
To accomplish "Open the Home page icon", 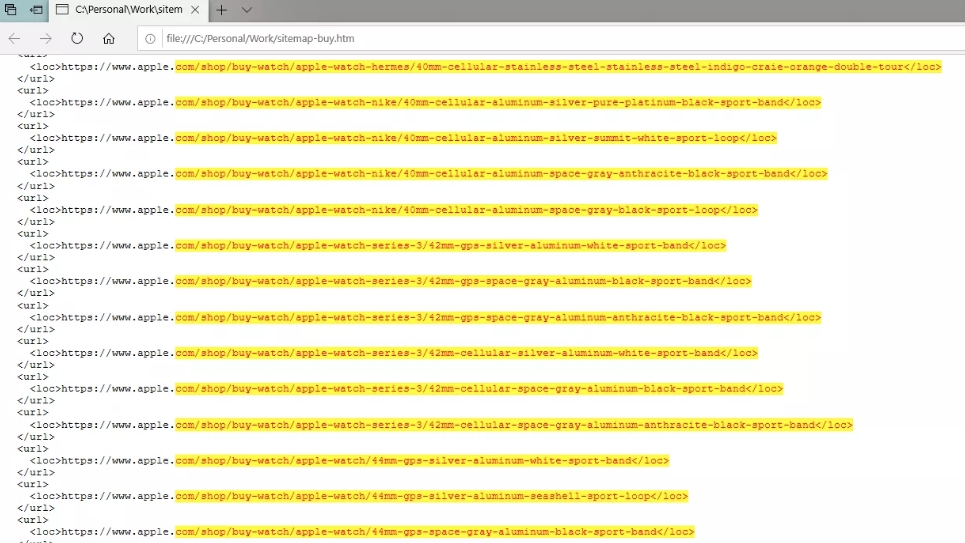I will click(109, 38).
